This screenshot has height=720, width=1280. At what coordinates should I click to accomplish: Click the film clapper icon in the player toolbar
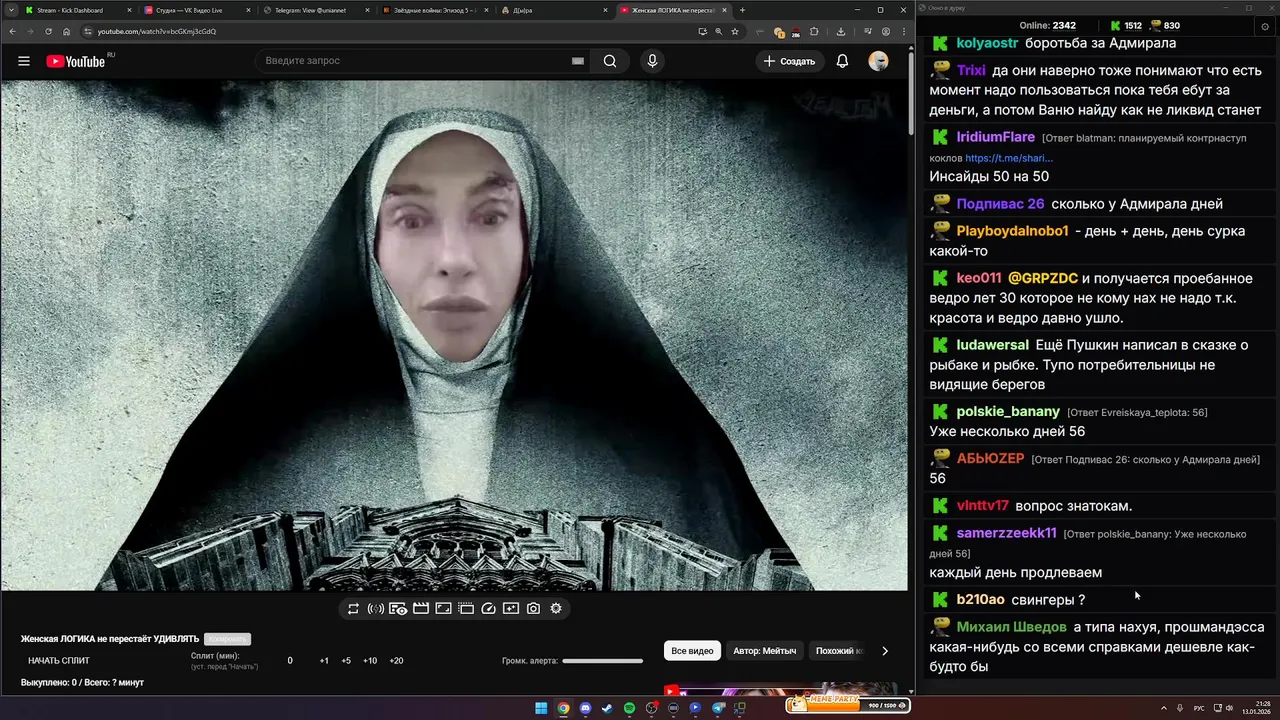tap(421, 608)
